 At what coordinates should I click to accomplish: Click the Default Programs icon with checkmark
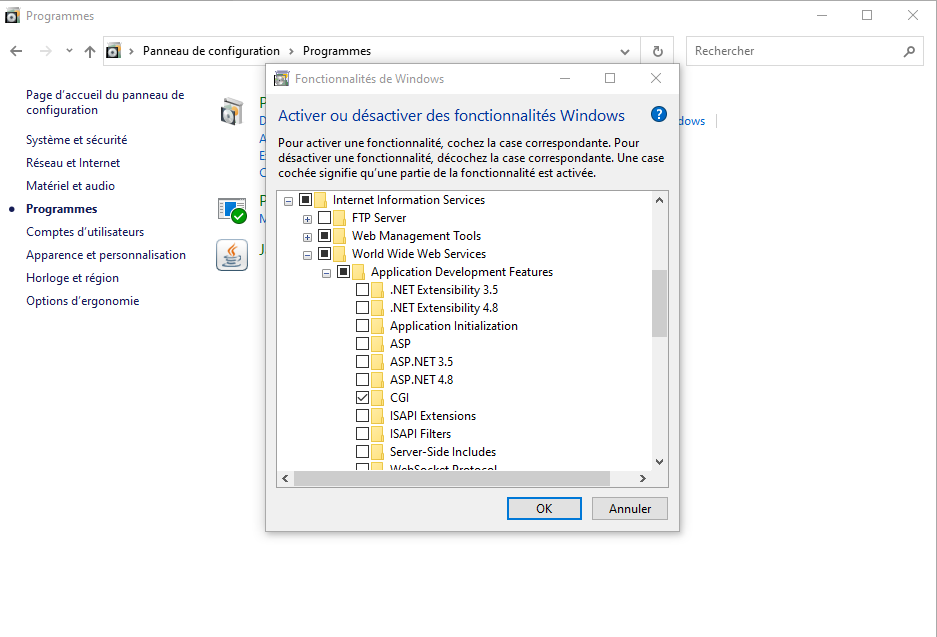(x=232, y=209)
